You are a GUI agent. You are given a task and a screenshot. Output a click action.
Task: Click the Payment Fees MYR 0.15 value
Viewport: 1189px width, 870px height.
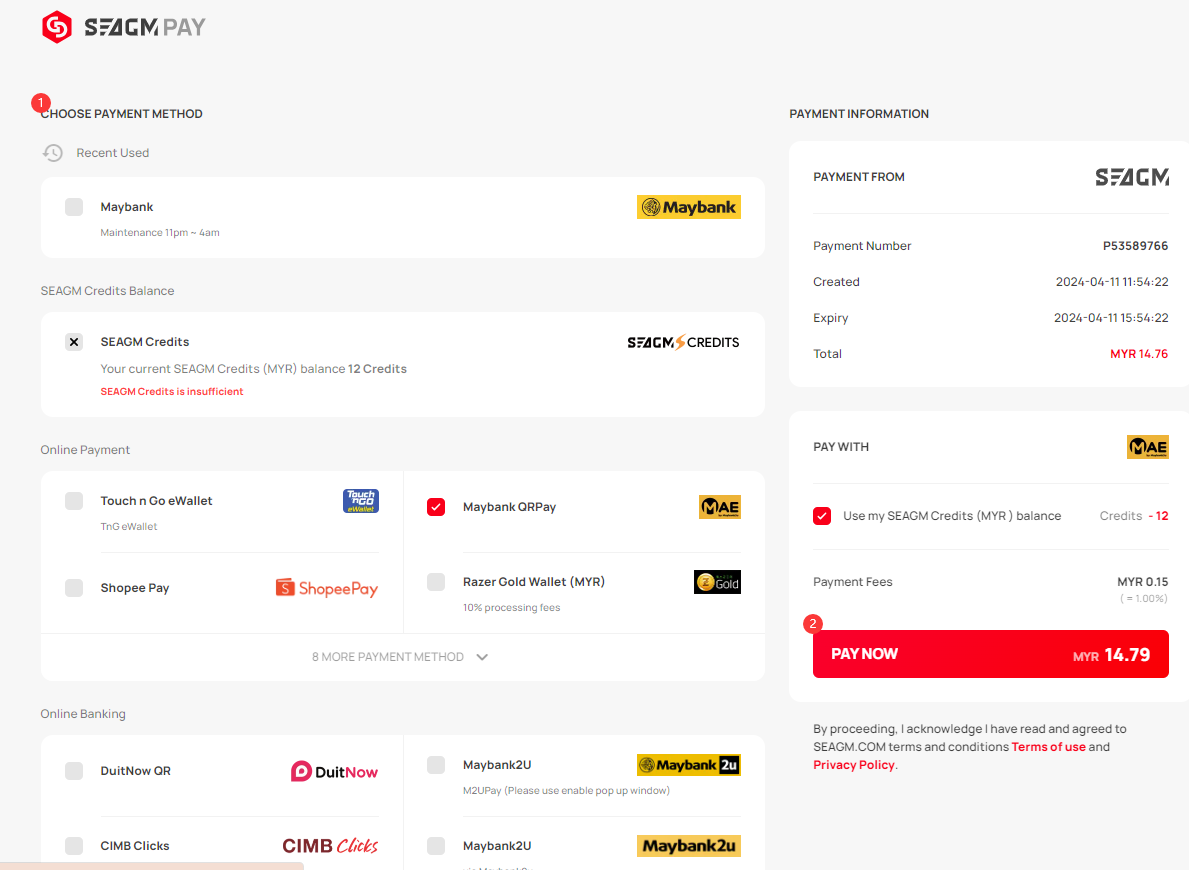[1143, 582]
